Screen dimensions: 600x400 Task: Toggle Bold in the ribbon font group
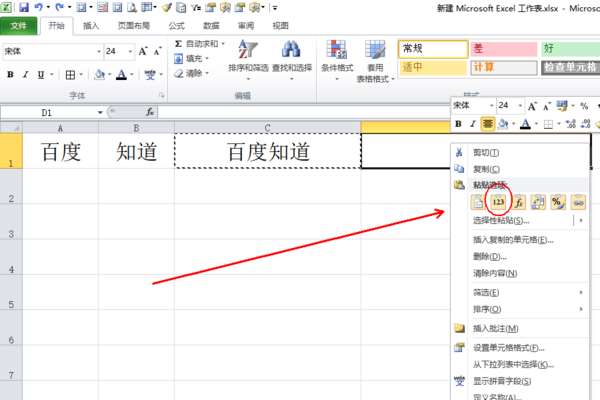10,75
